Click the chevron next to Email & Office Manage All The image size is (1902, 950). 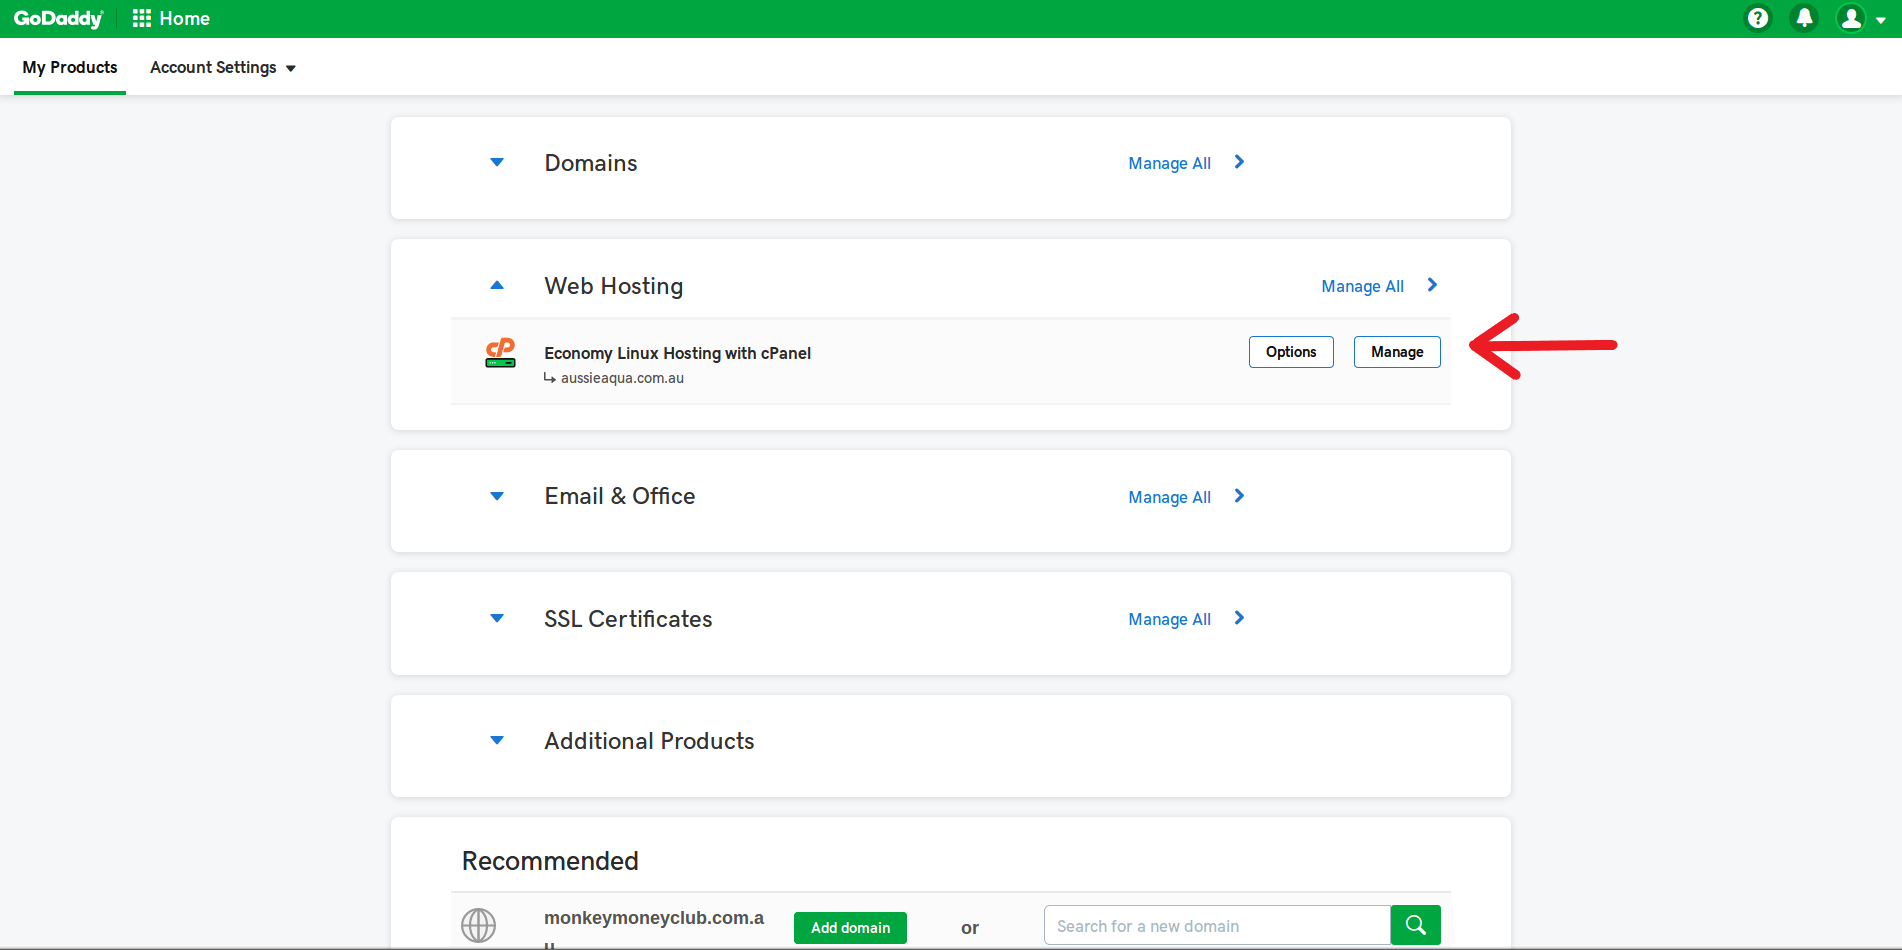coord(1239,496)
